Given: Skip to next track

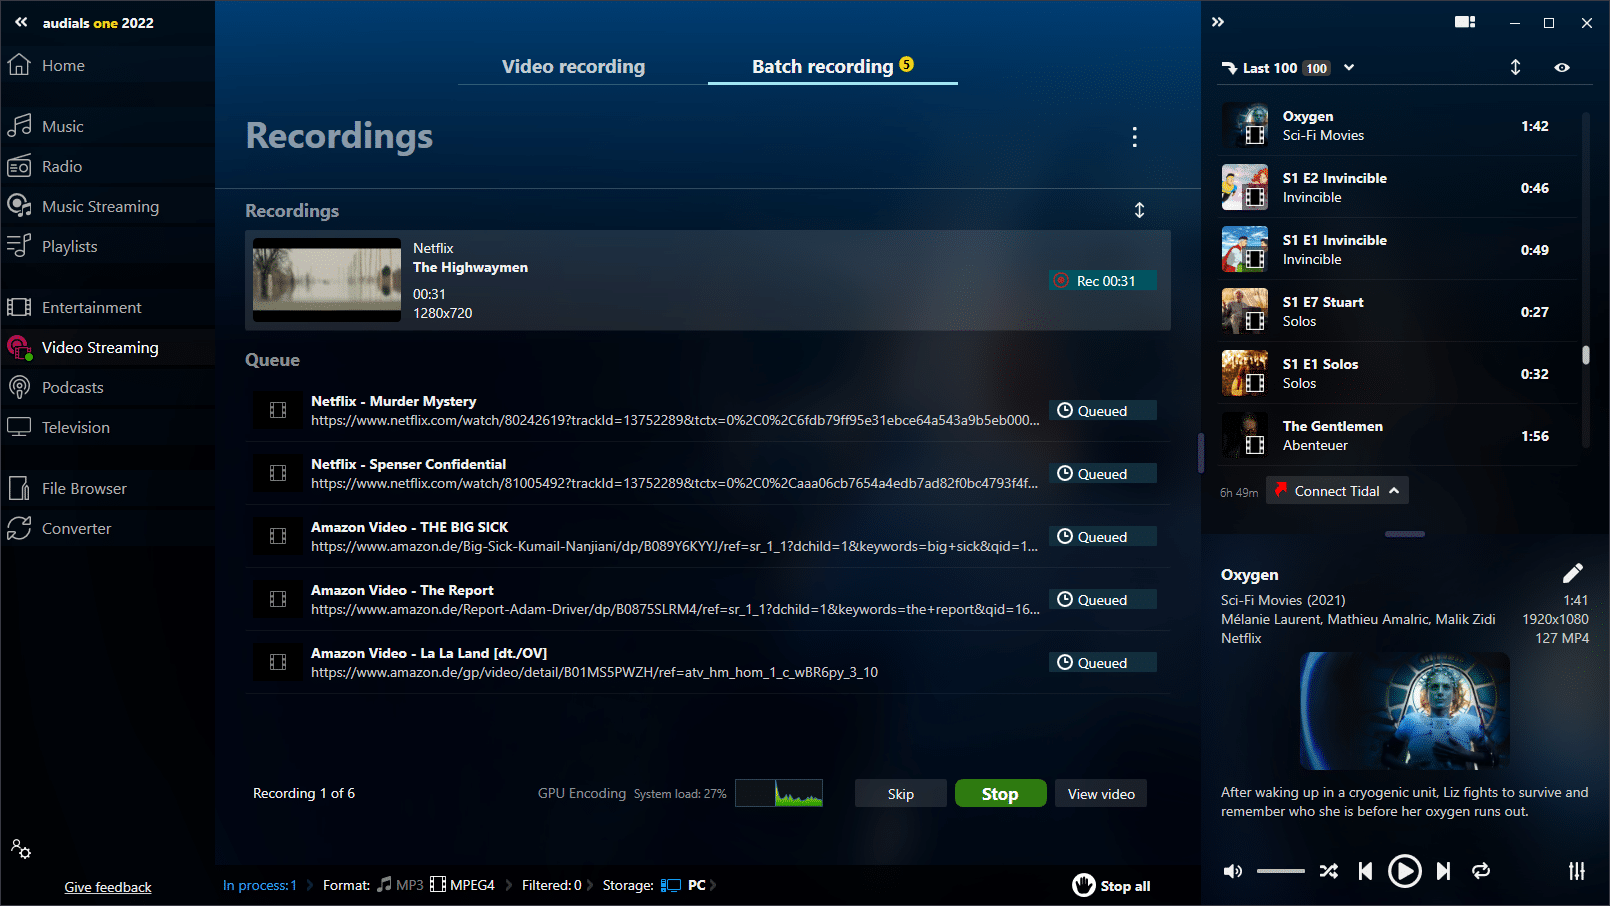Looking at the screenshot, I should [1443, 871].
